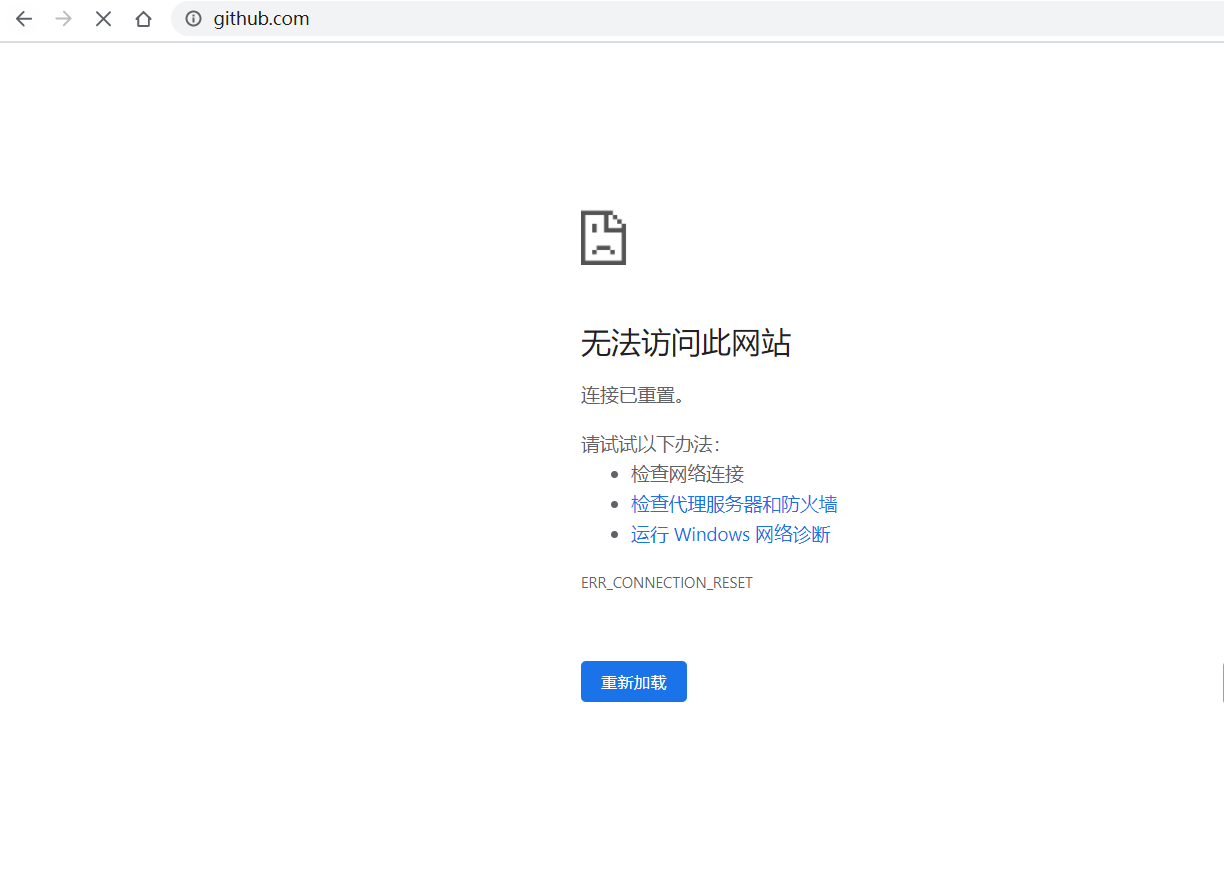Focus the github.com address bar

(697, 19)
